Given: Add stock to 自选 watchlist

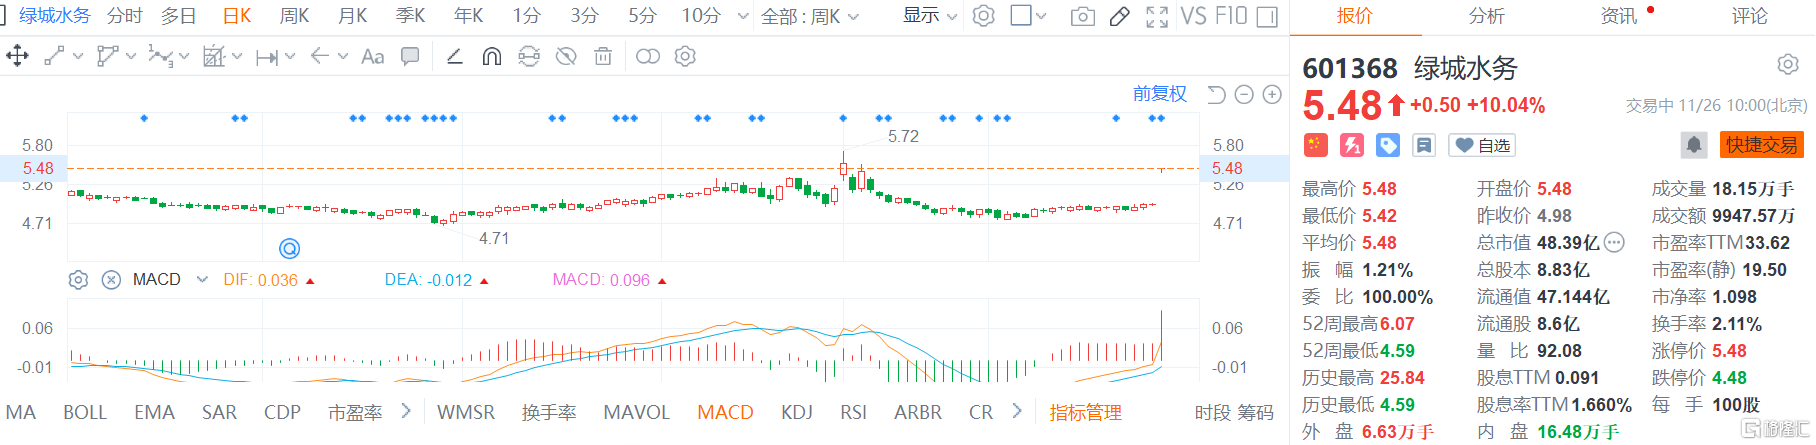Looking at the screenshot, I should pyautogui.click(x=1482, y=145).
